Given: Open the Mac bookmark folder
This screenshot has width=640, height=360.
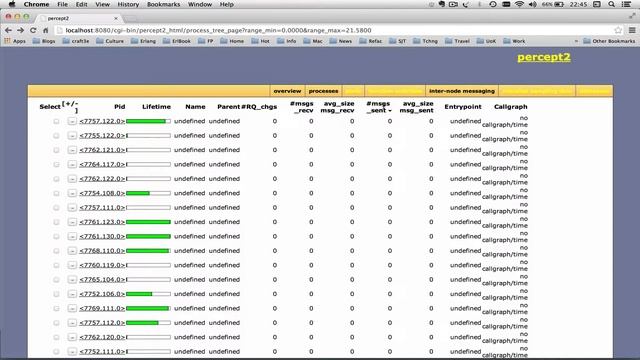Looking at the screenshot, I should pos(313,41).
